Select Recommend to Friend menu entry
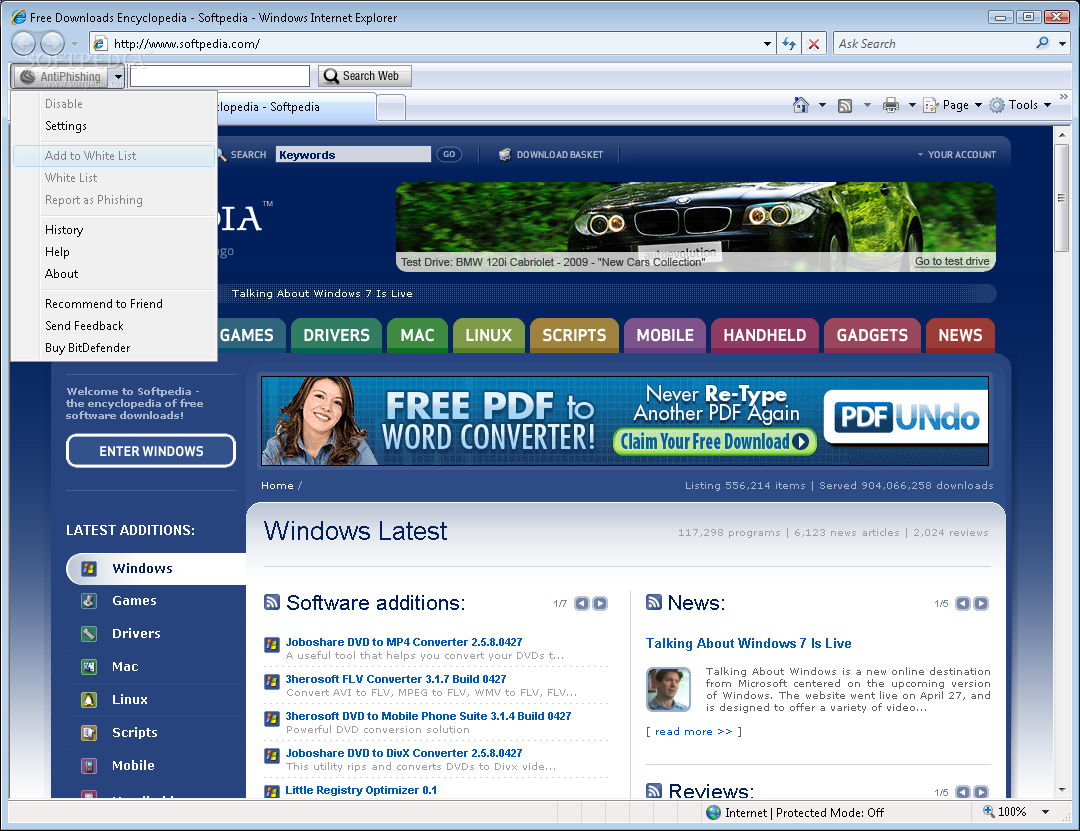 pyautogui.click(x=114, y=304)
